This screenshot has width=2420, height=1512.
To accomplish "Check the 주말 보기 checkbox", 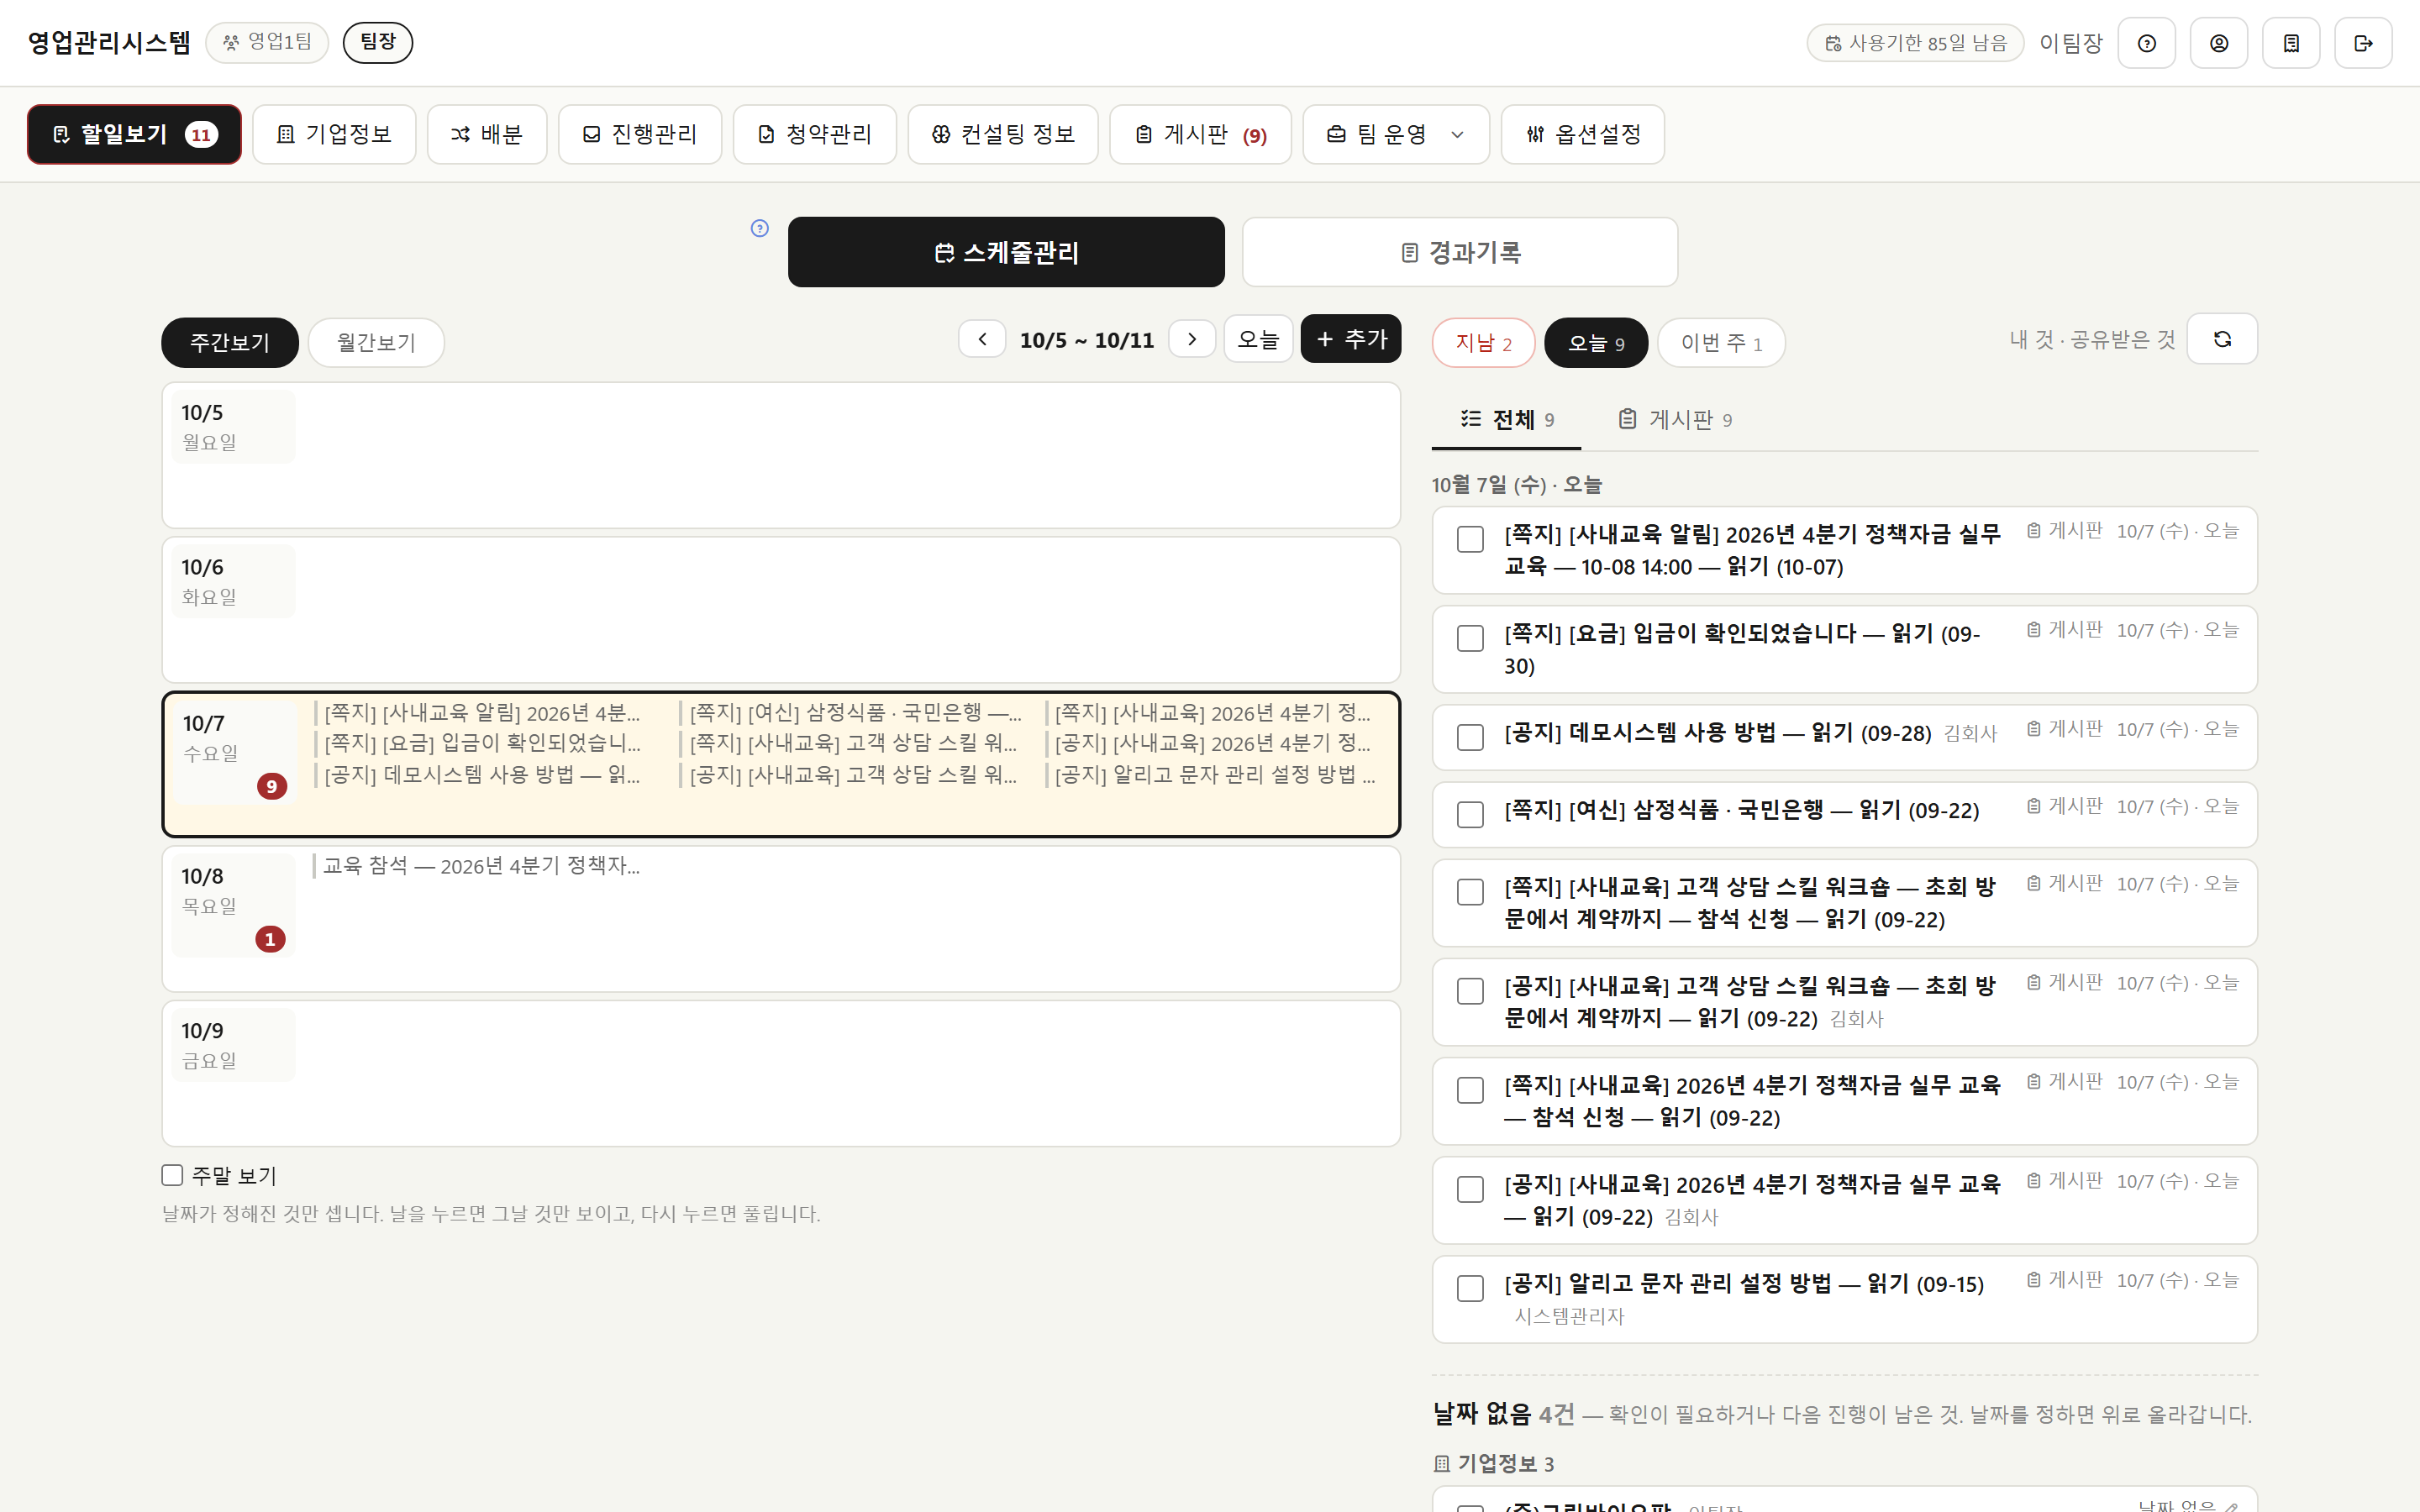I will 172,1175.
